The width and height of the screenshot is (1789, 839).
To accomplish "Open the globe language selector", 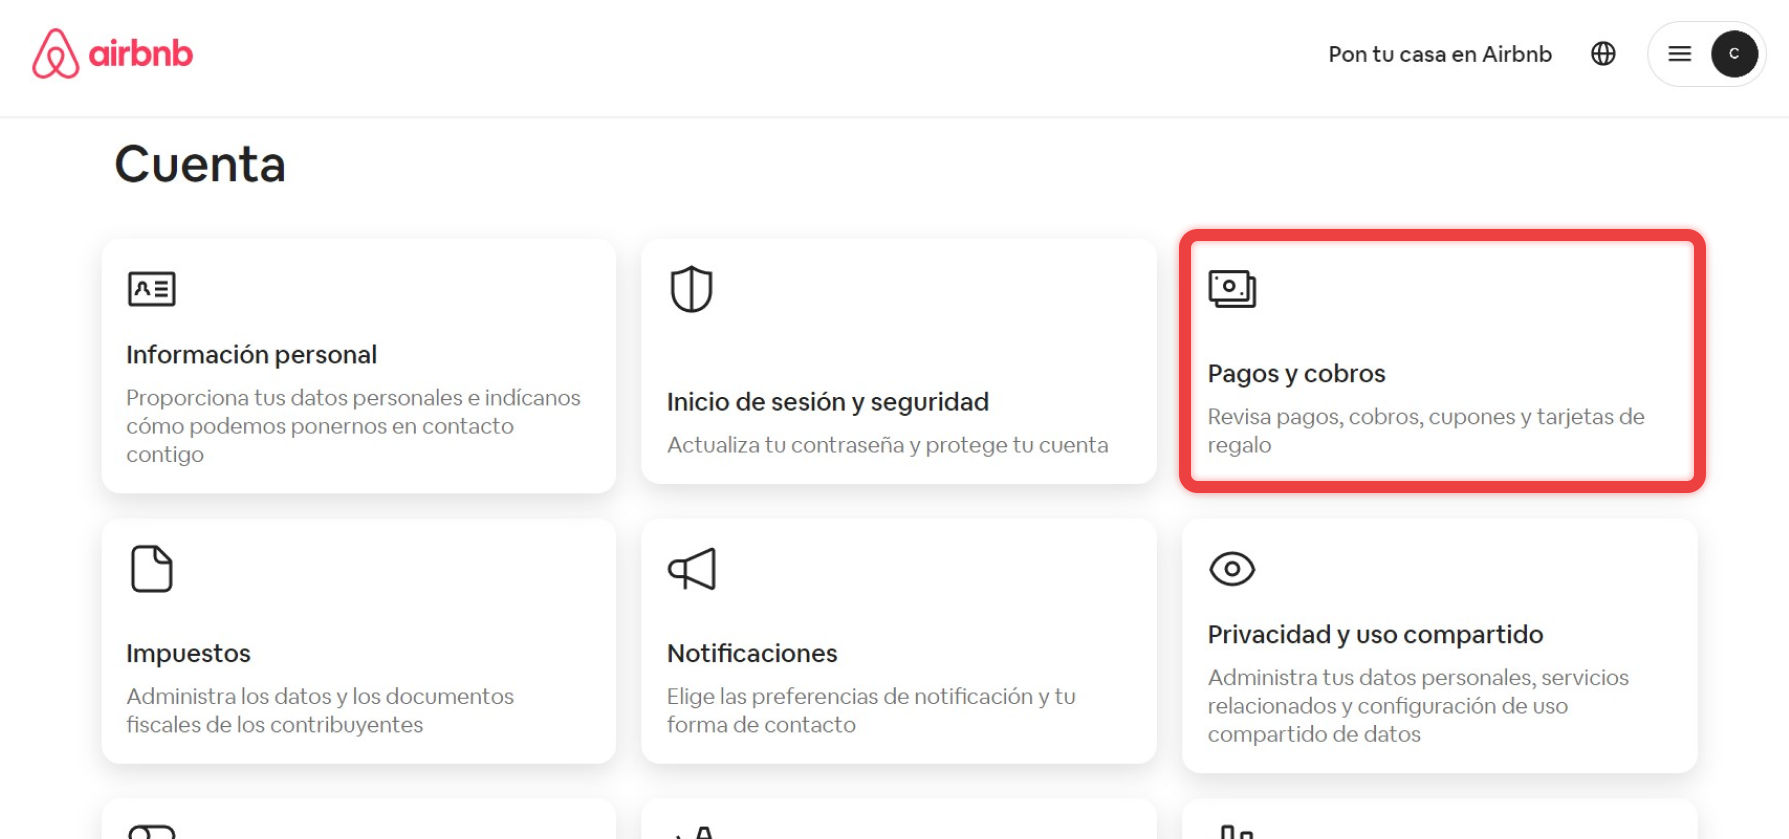I will 1603,54.
